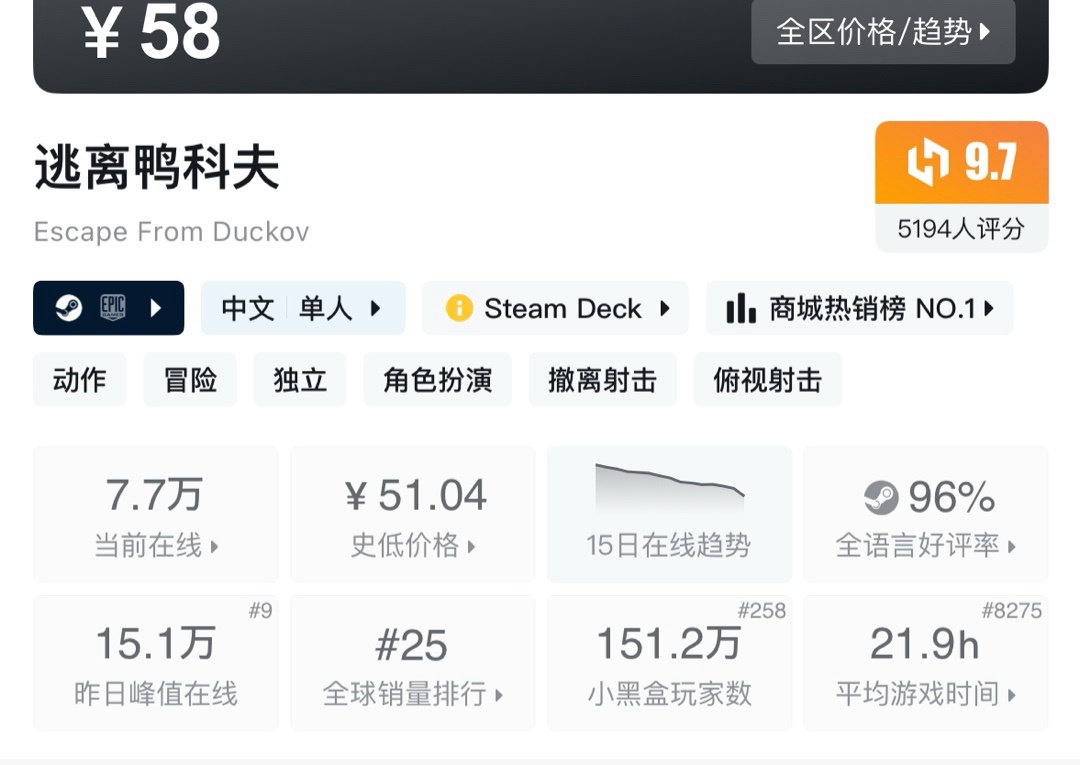Open the 全球销量排行 #25 card
This screenshot has width=1080, height=765.
pos(412,663)
